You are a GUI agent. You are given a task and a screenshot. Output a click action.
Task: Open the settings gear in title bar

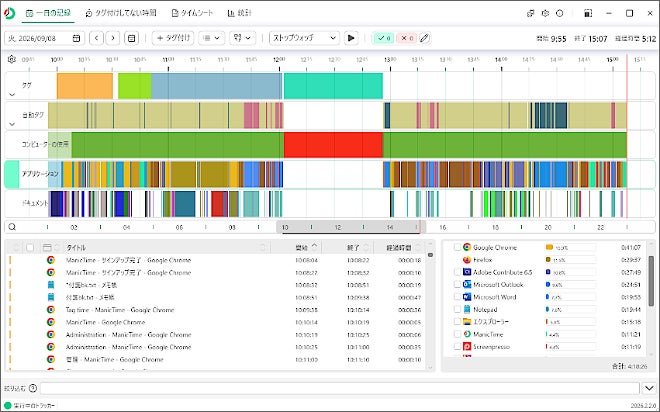[545, 13]
